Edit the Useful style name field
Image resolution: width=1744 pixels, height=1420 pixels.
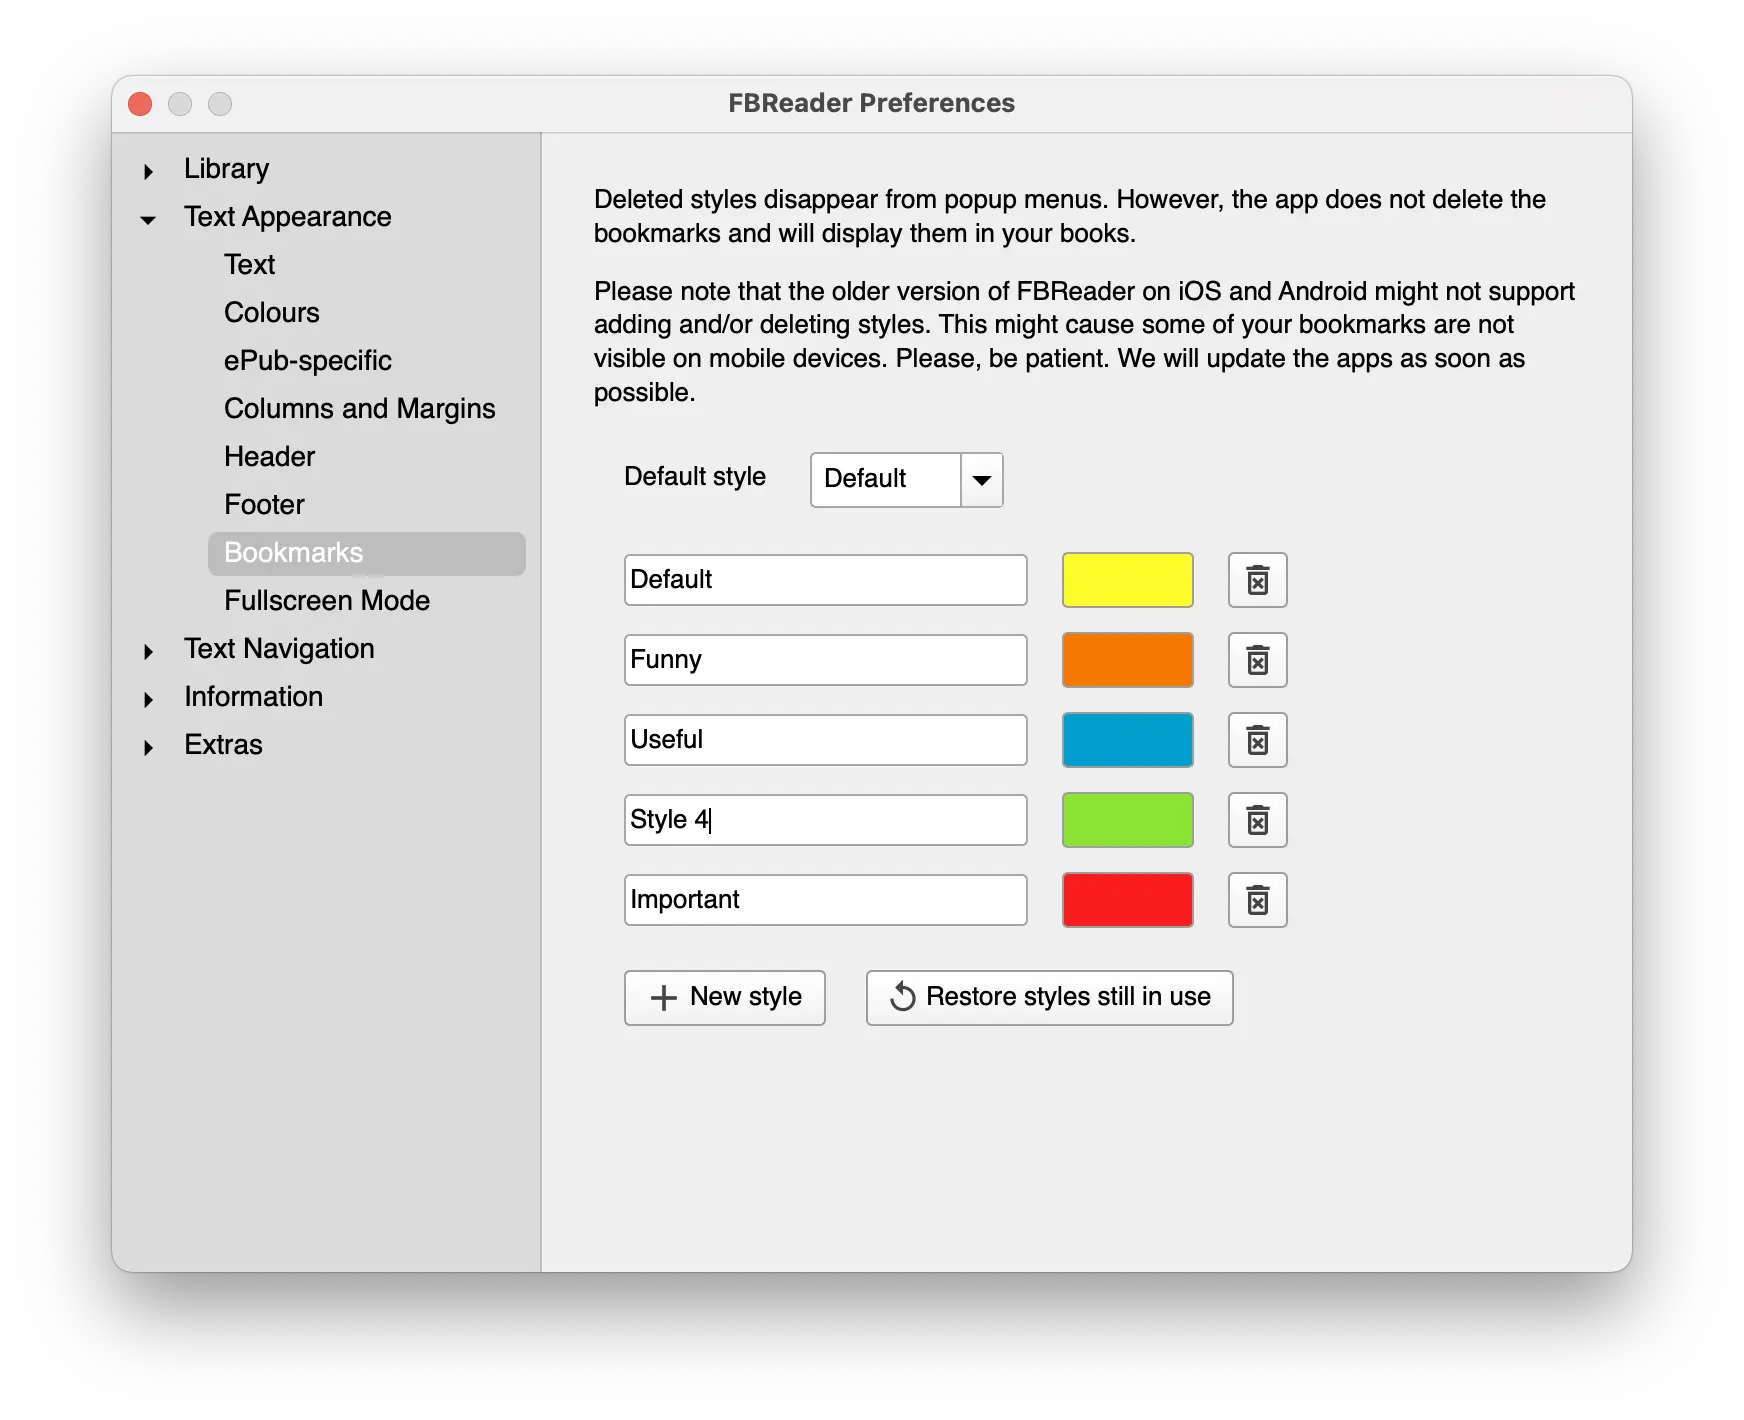tap(825, 740)
